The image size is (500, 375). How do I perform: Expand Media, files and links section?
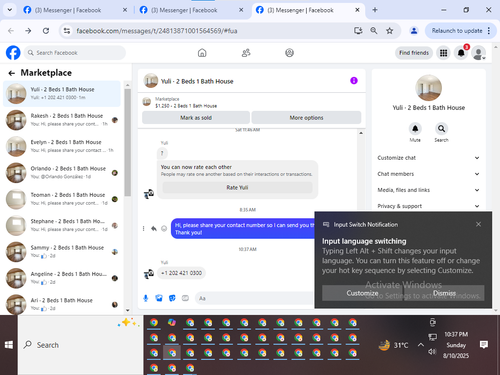tap(429, 190)
